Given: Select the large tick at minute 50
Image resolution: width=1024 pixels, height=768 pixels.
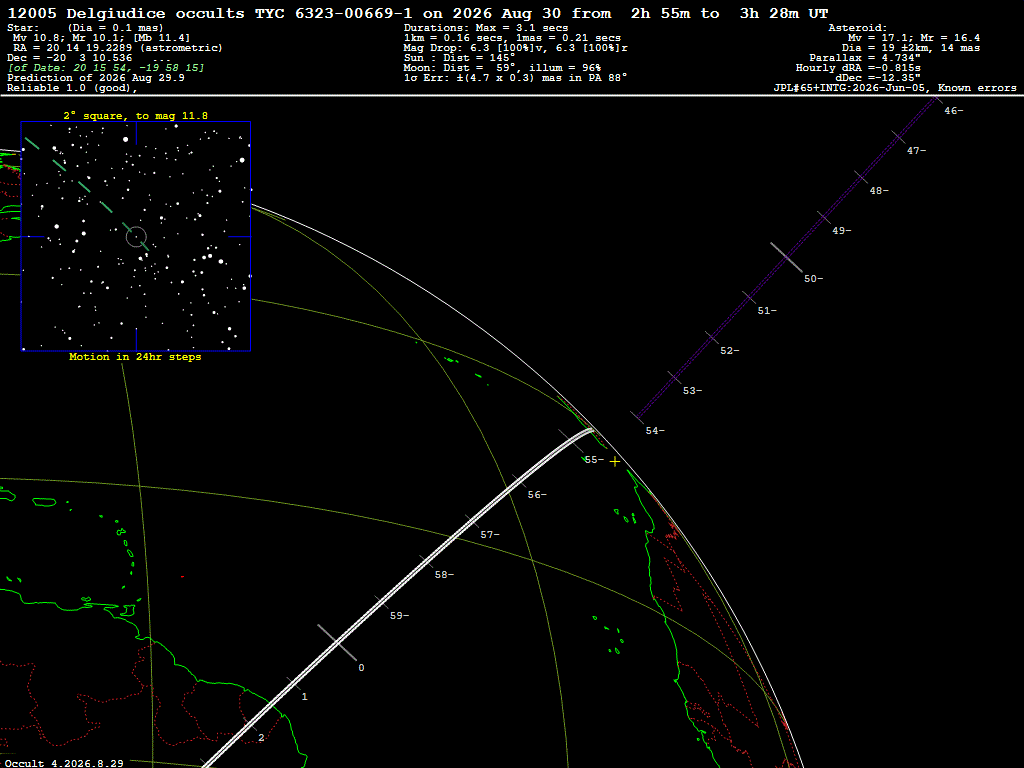Looking at the screenshot, I should (x=786, y=257).
